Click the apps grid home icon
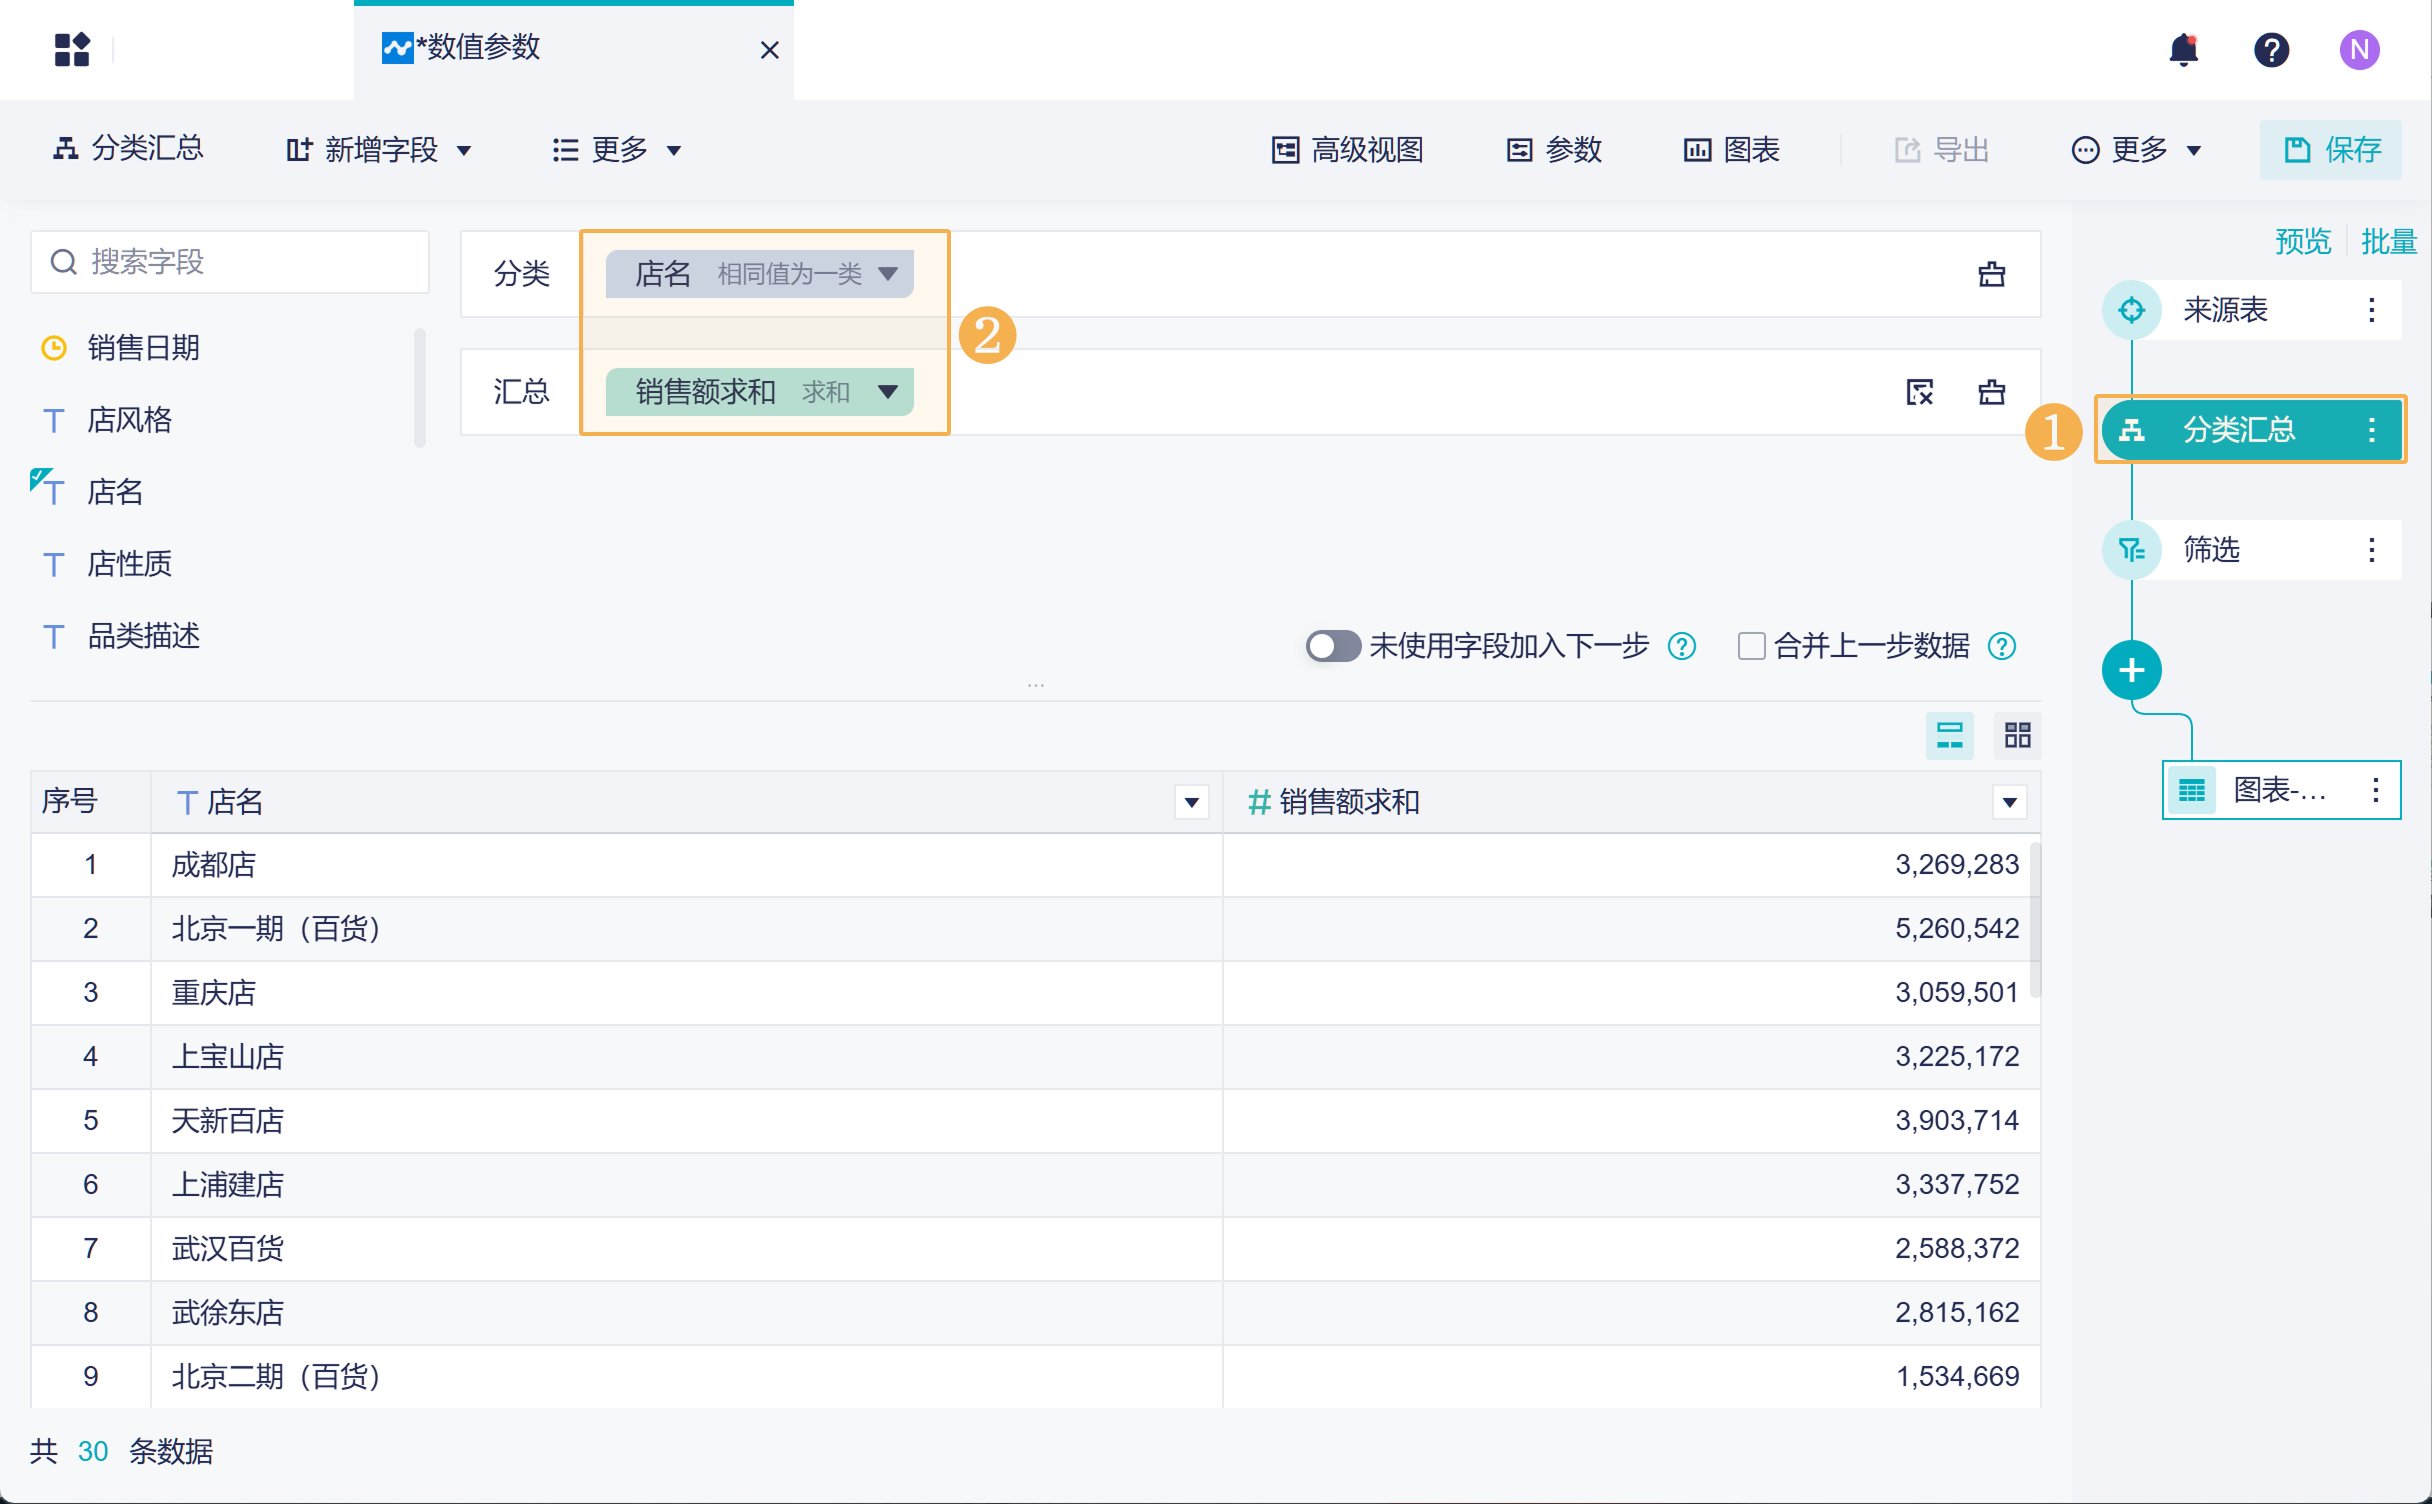 (x=72, y=49)
